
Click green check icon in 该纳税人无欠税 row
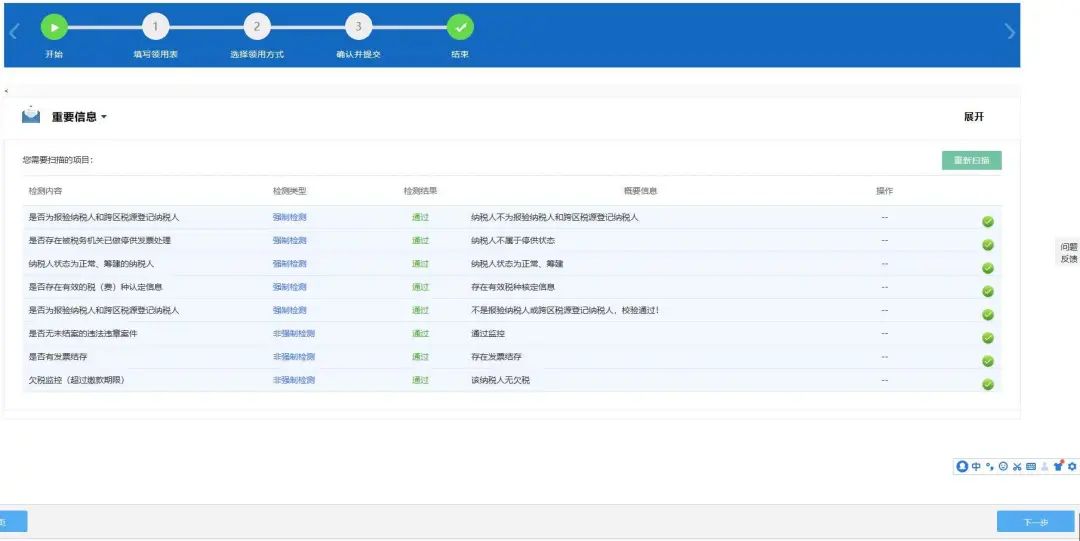point(988,385)
